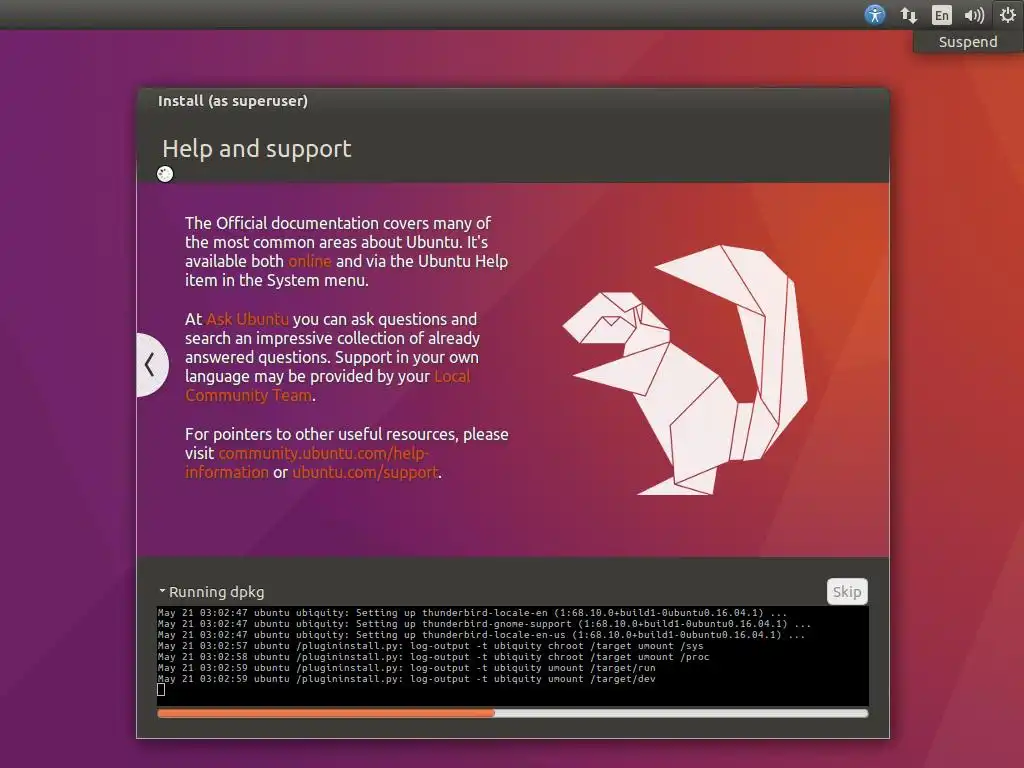
Task: Visit the ubuntu.com/support link
Action: 365,472
